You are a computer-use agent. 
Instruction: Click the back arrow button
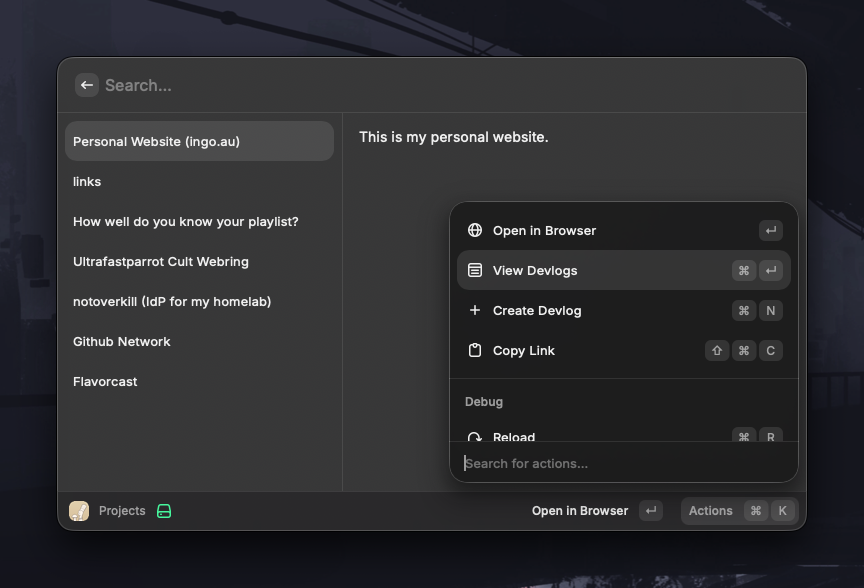(x=87, y=86)
